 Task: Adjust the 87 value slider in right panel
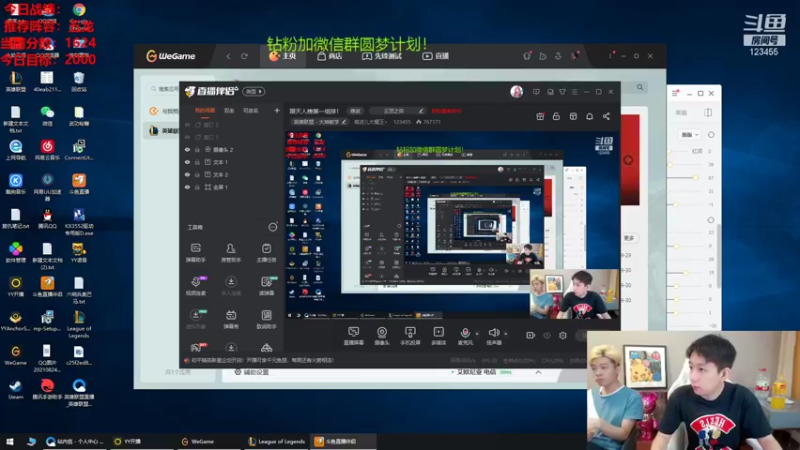tap(695, 178)
